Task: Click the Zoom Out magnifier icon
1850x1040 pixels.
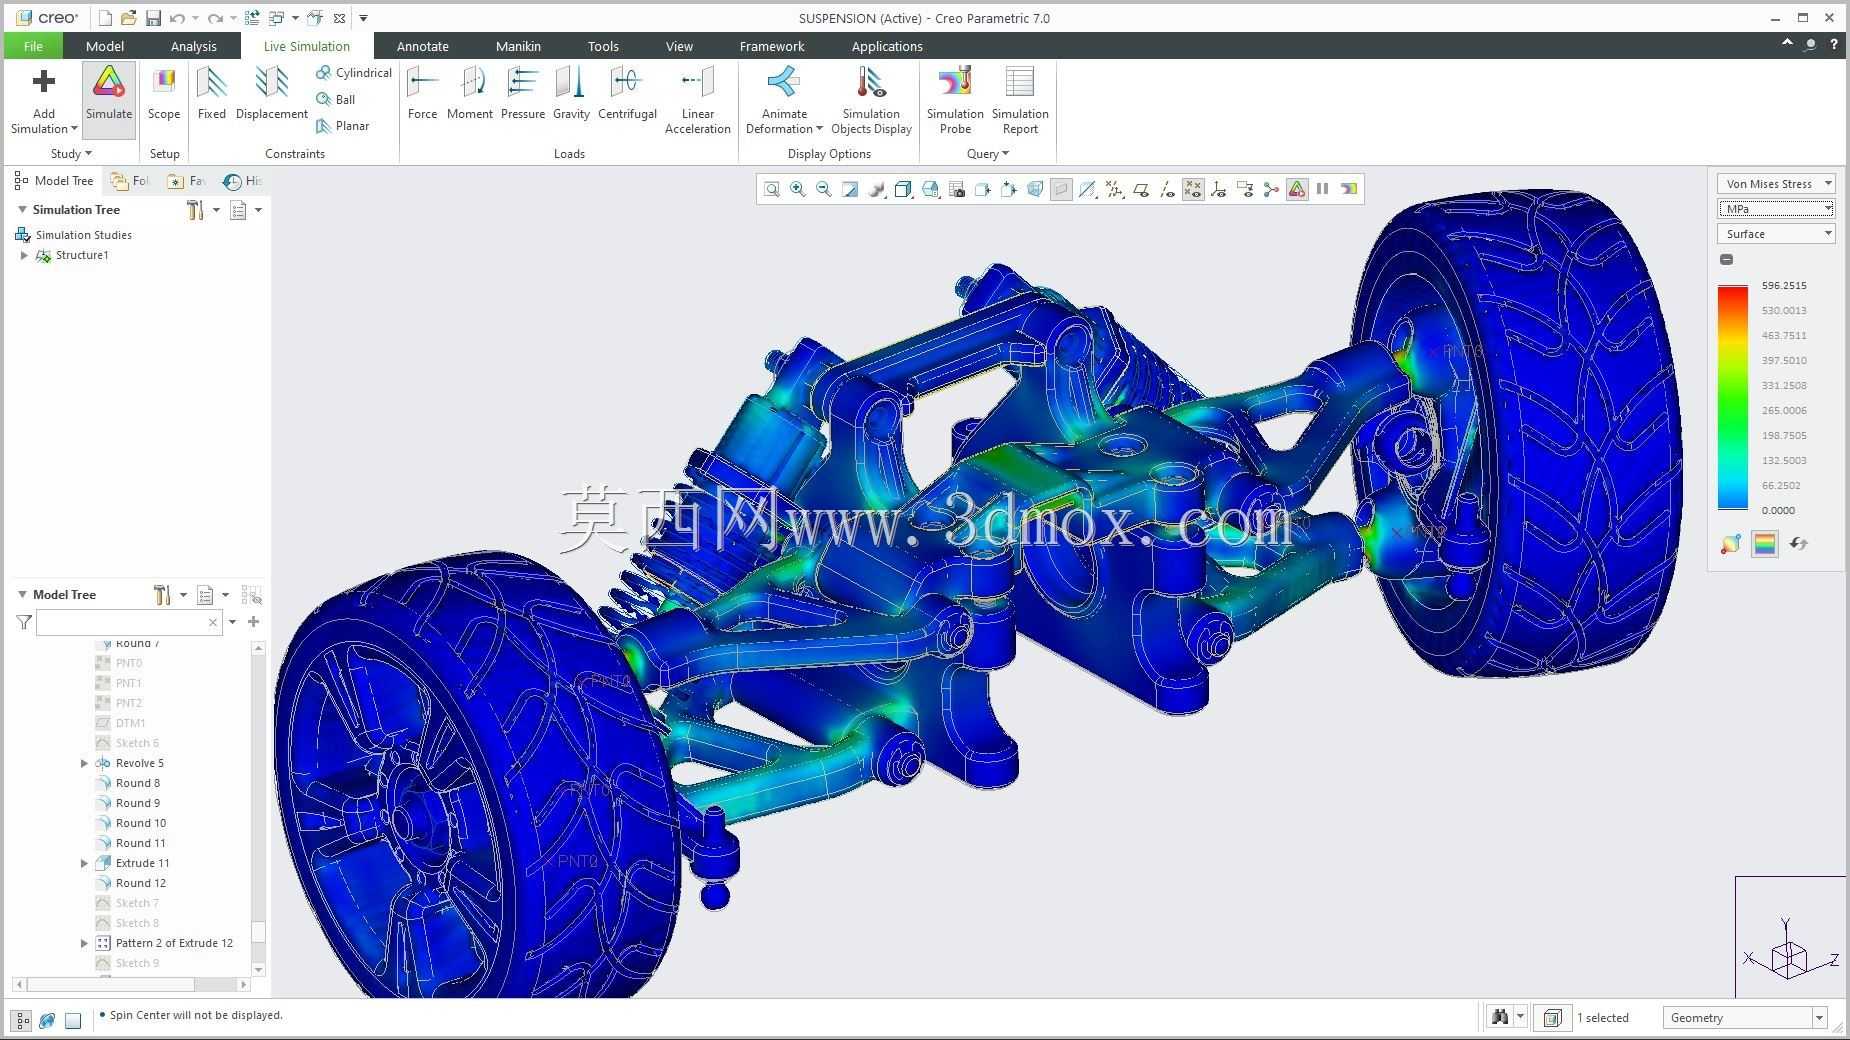Action: coord(823,189)
